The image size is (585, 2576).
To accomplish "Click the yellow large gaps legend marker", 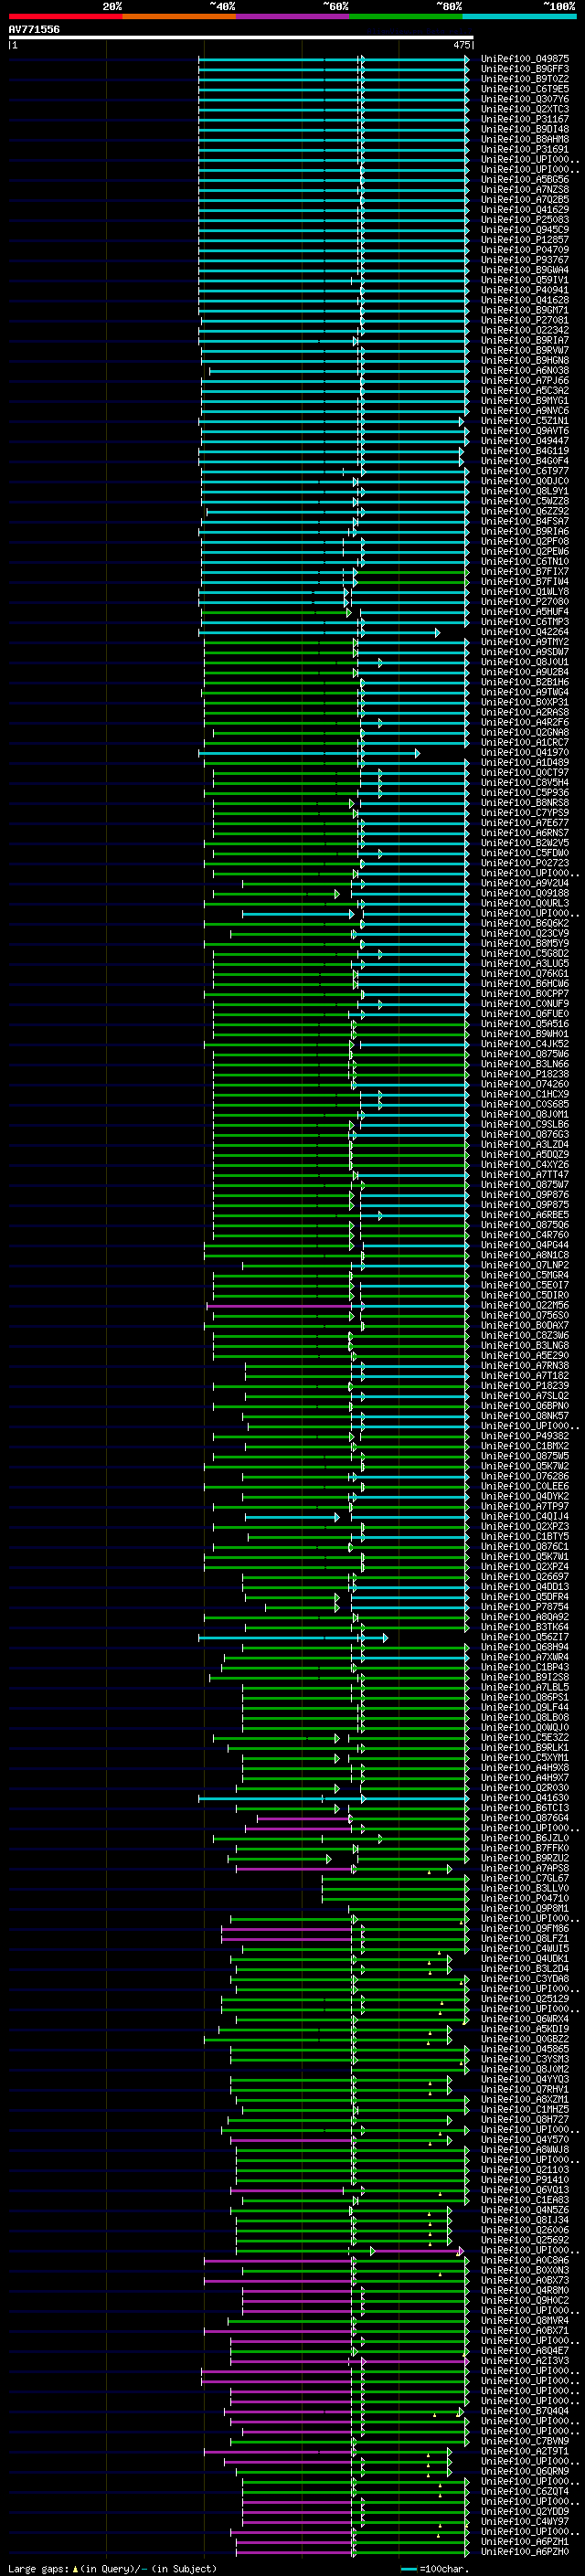I will pos(75,2569).
